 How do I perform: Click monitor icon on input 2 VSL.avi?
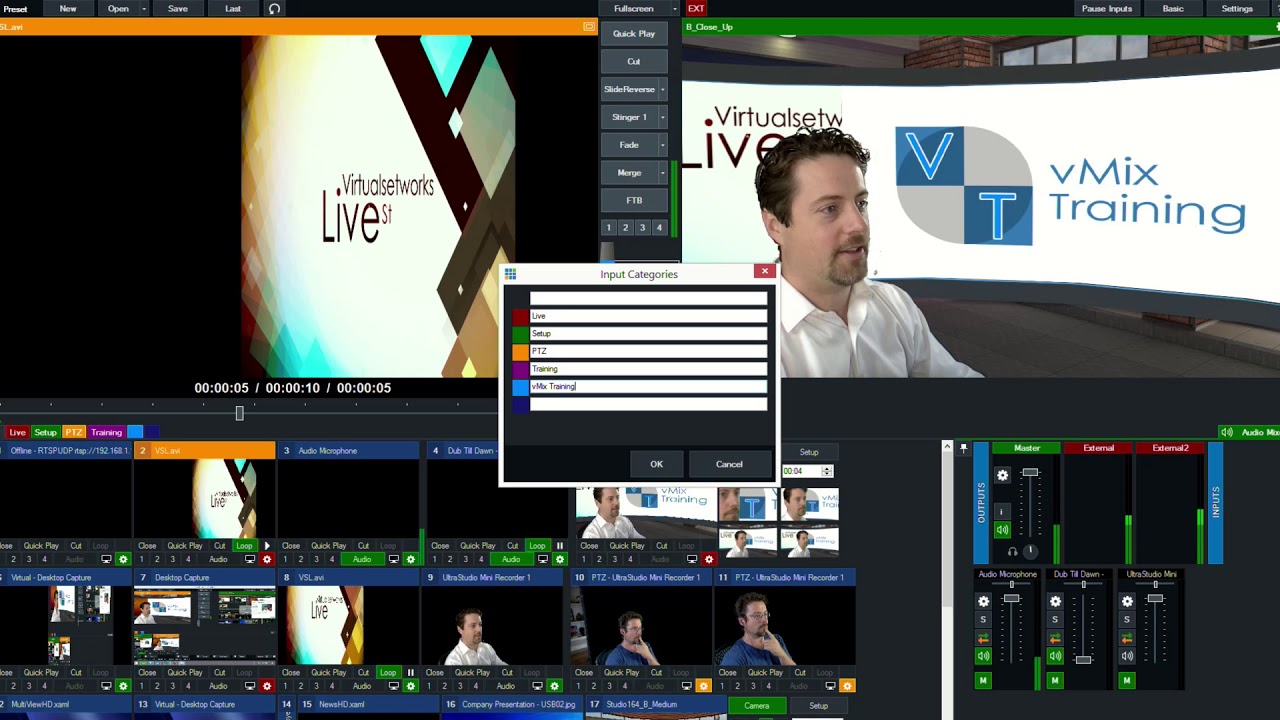point(250,559)
